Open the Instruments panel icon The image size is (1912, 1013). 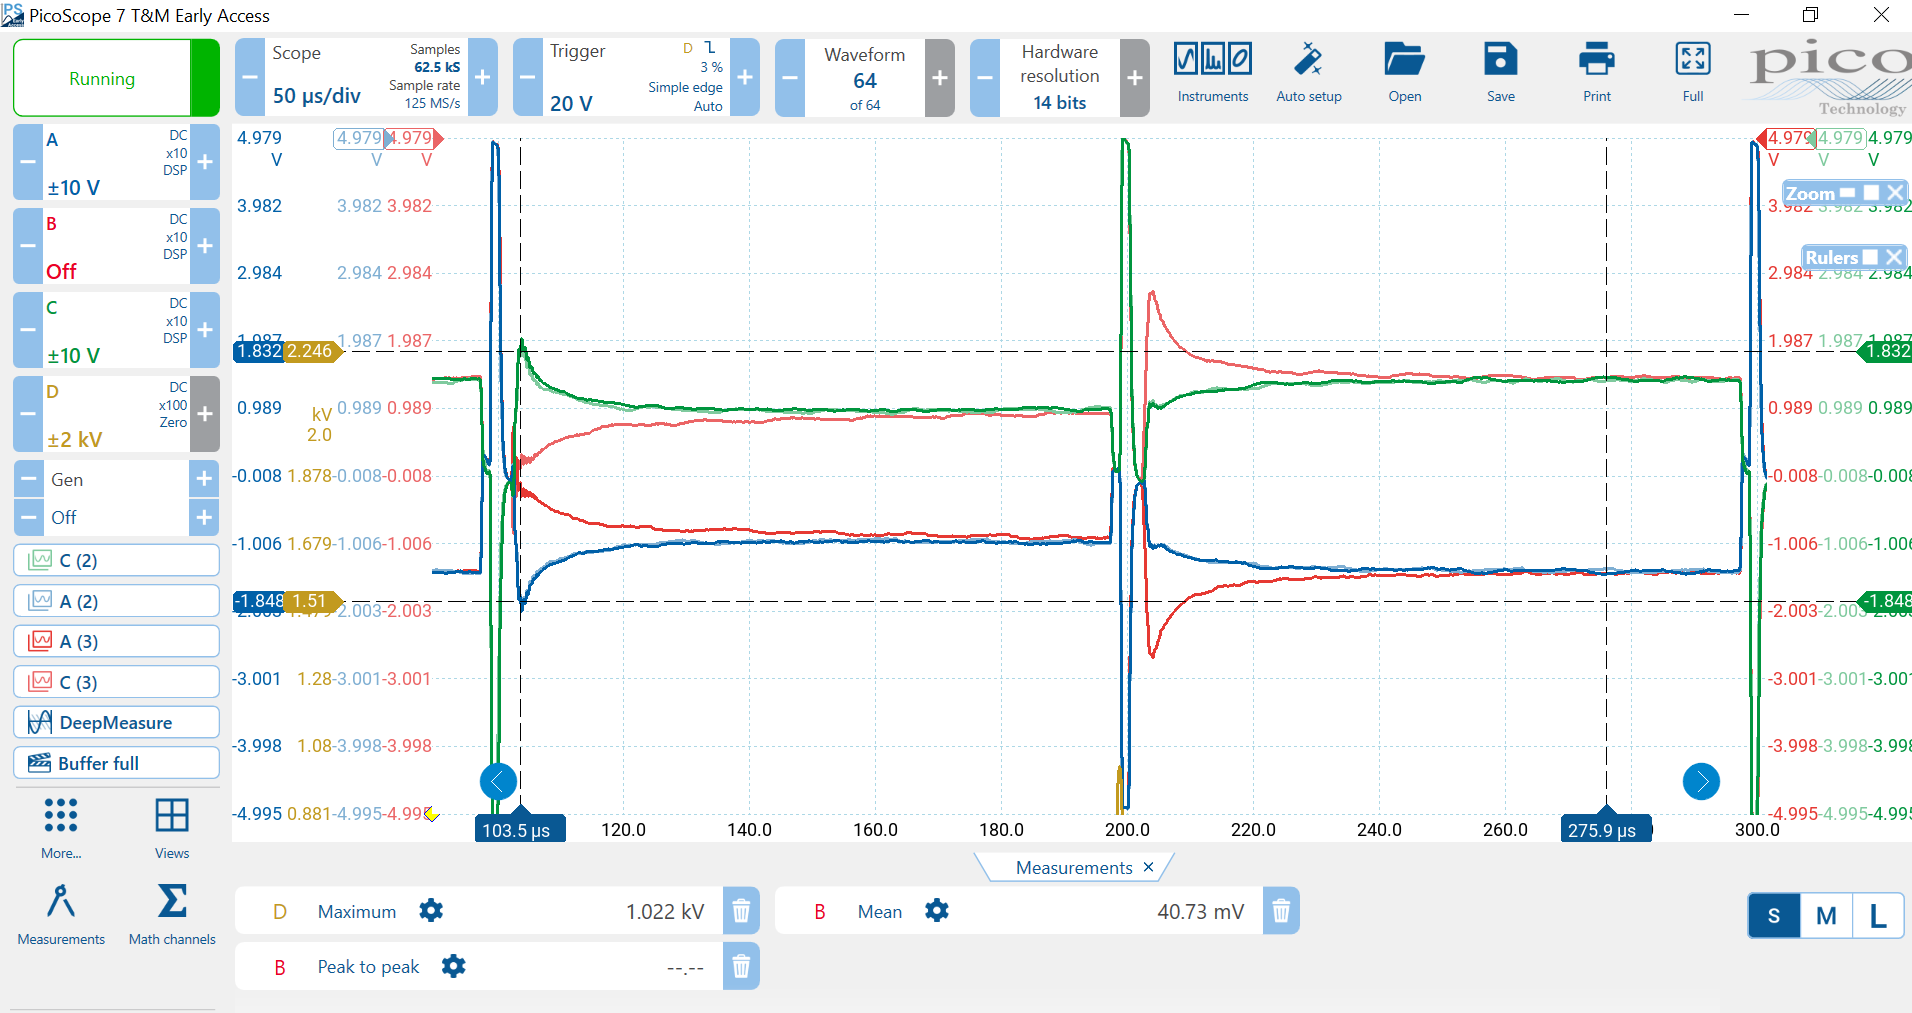coord(1212,62)
